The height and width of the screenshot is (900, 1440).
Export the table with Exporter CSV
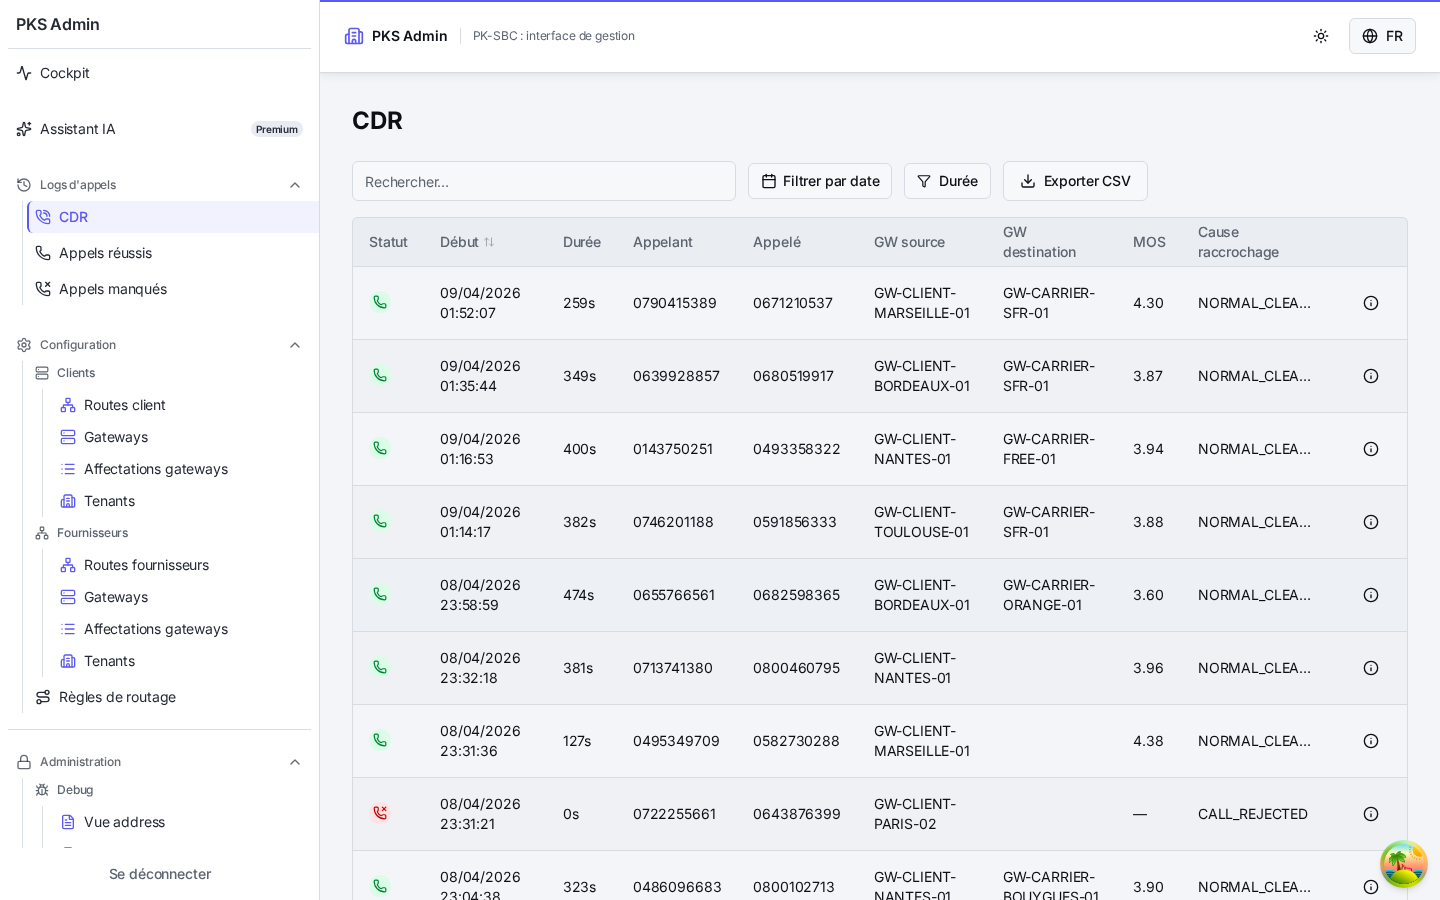tap(1075, 181)
